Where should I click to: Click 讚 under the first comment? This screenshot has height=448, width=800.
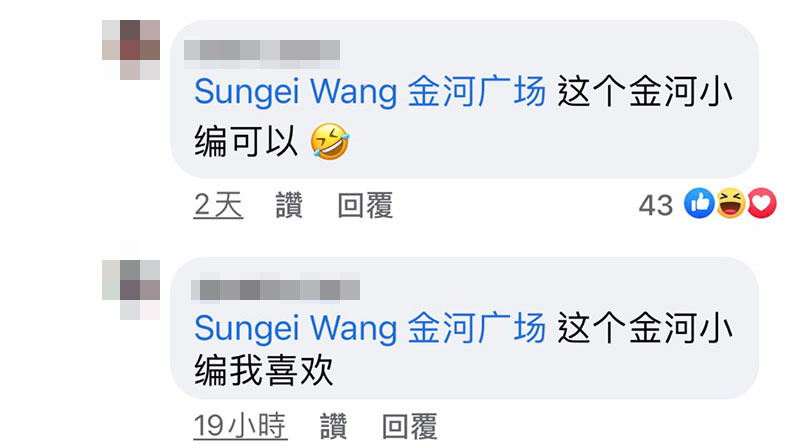pyautogui.click(x=289, y=206)
